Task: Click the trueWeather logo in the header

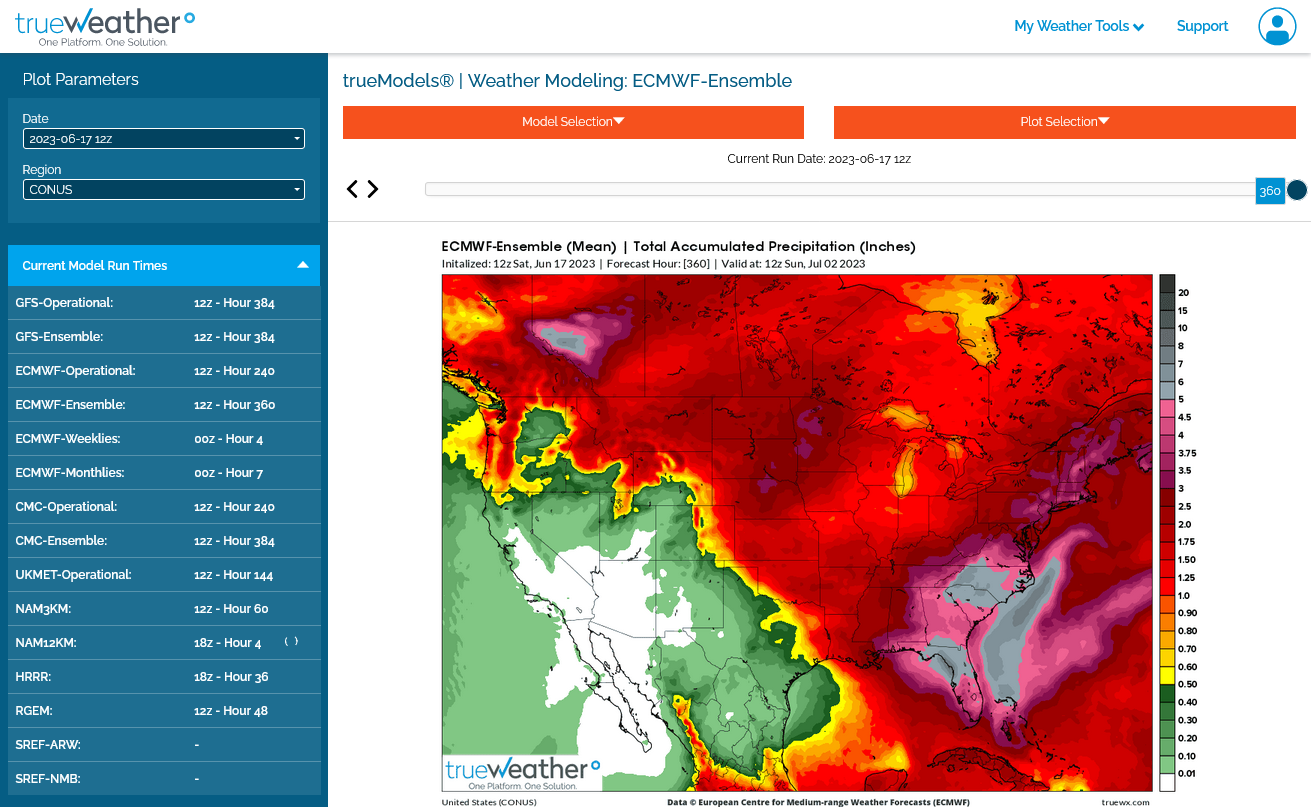Action: coord(105,27)
